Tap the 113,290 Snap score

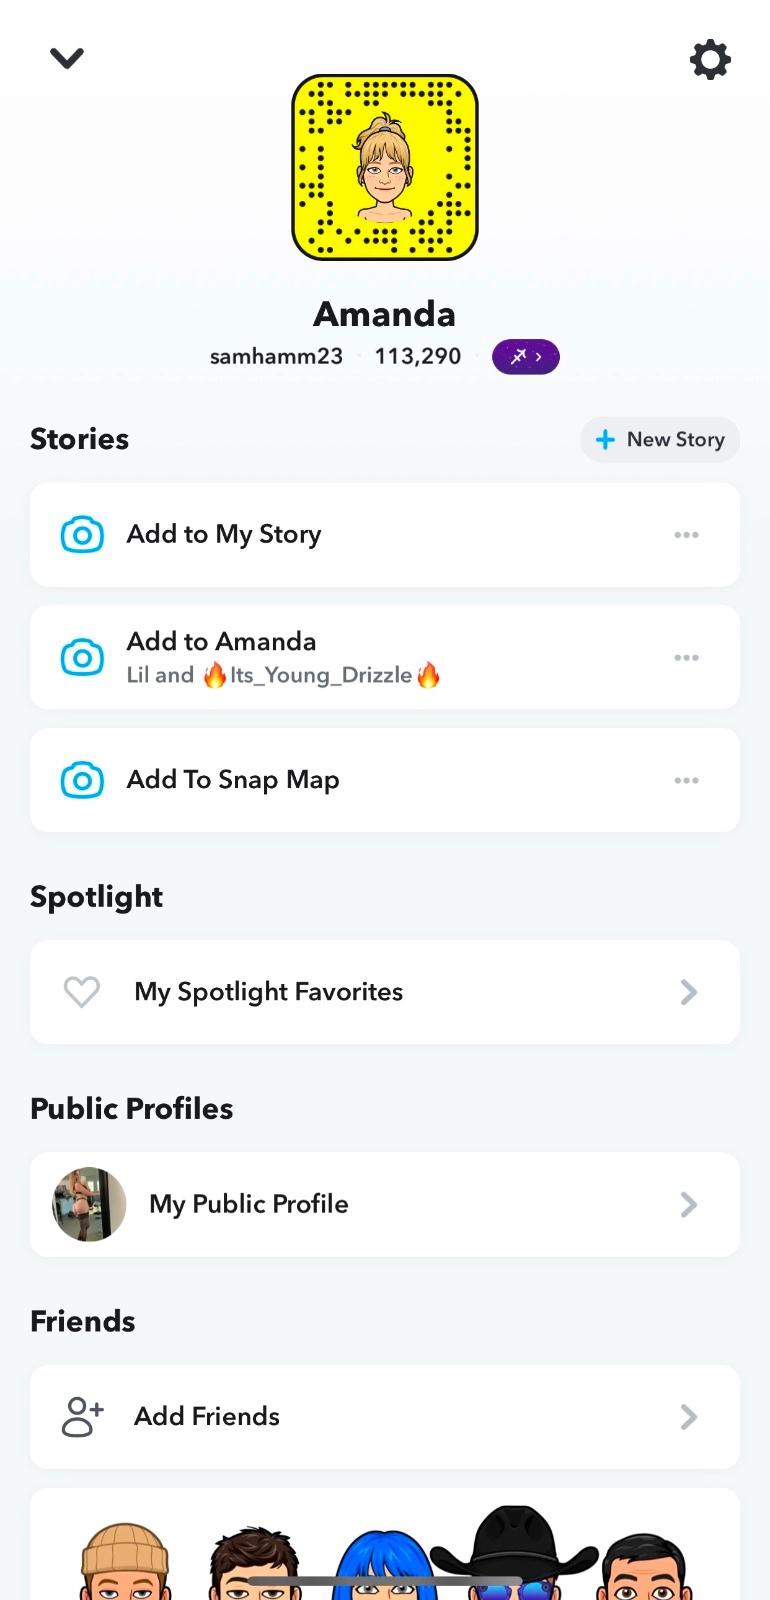pos(418,357)
